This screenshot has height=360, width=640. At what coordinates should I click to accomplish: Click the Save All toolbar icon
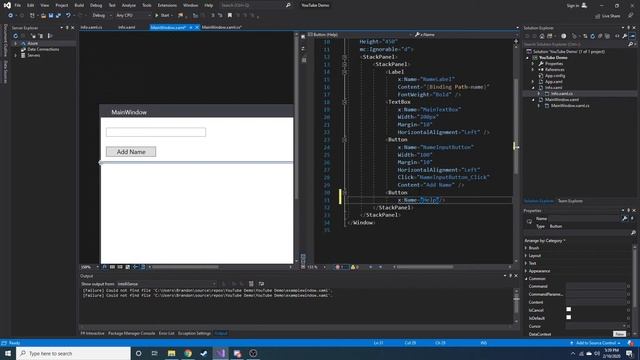click(58, 16)
